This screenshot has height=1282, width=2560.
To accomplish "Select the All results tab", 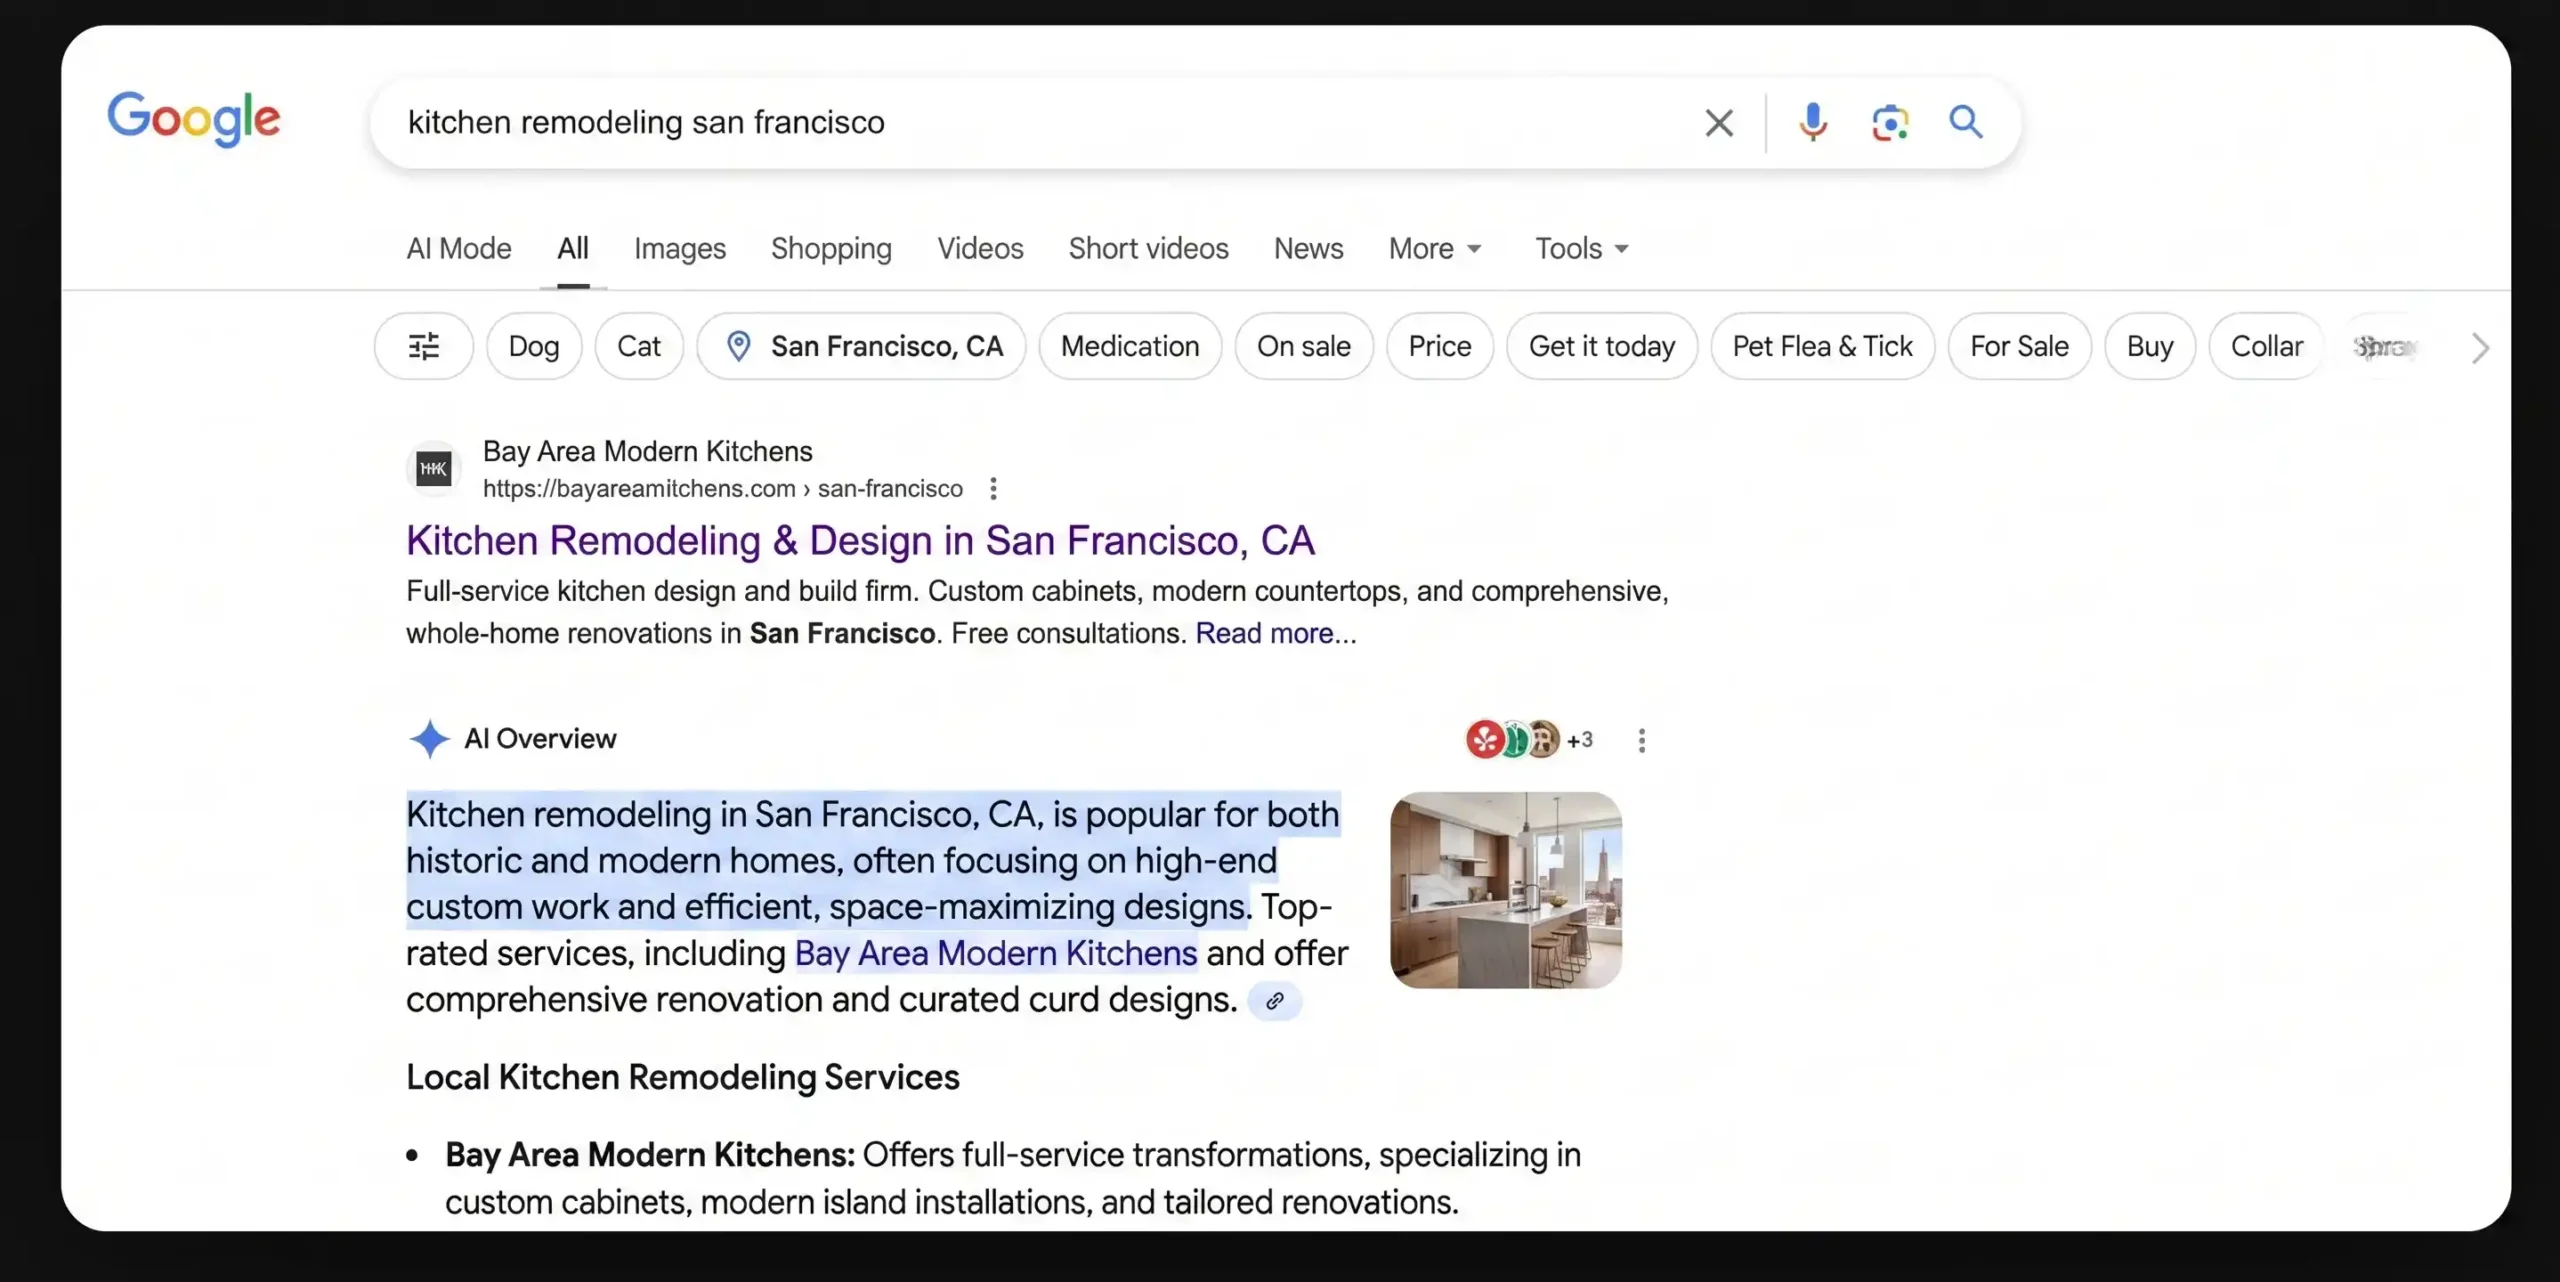I will point(573,248).
